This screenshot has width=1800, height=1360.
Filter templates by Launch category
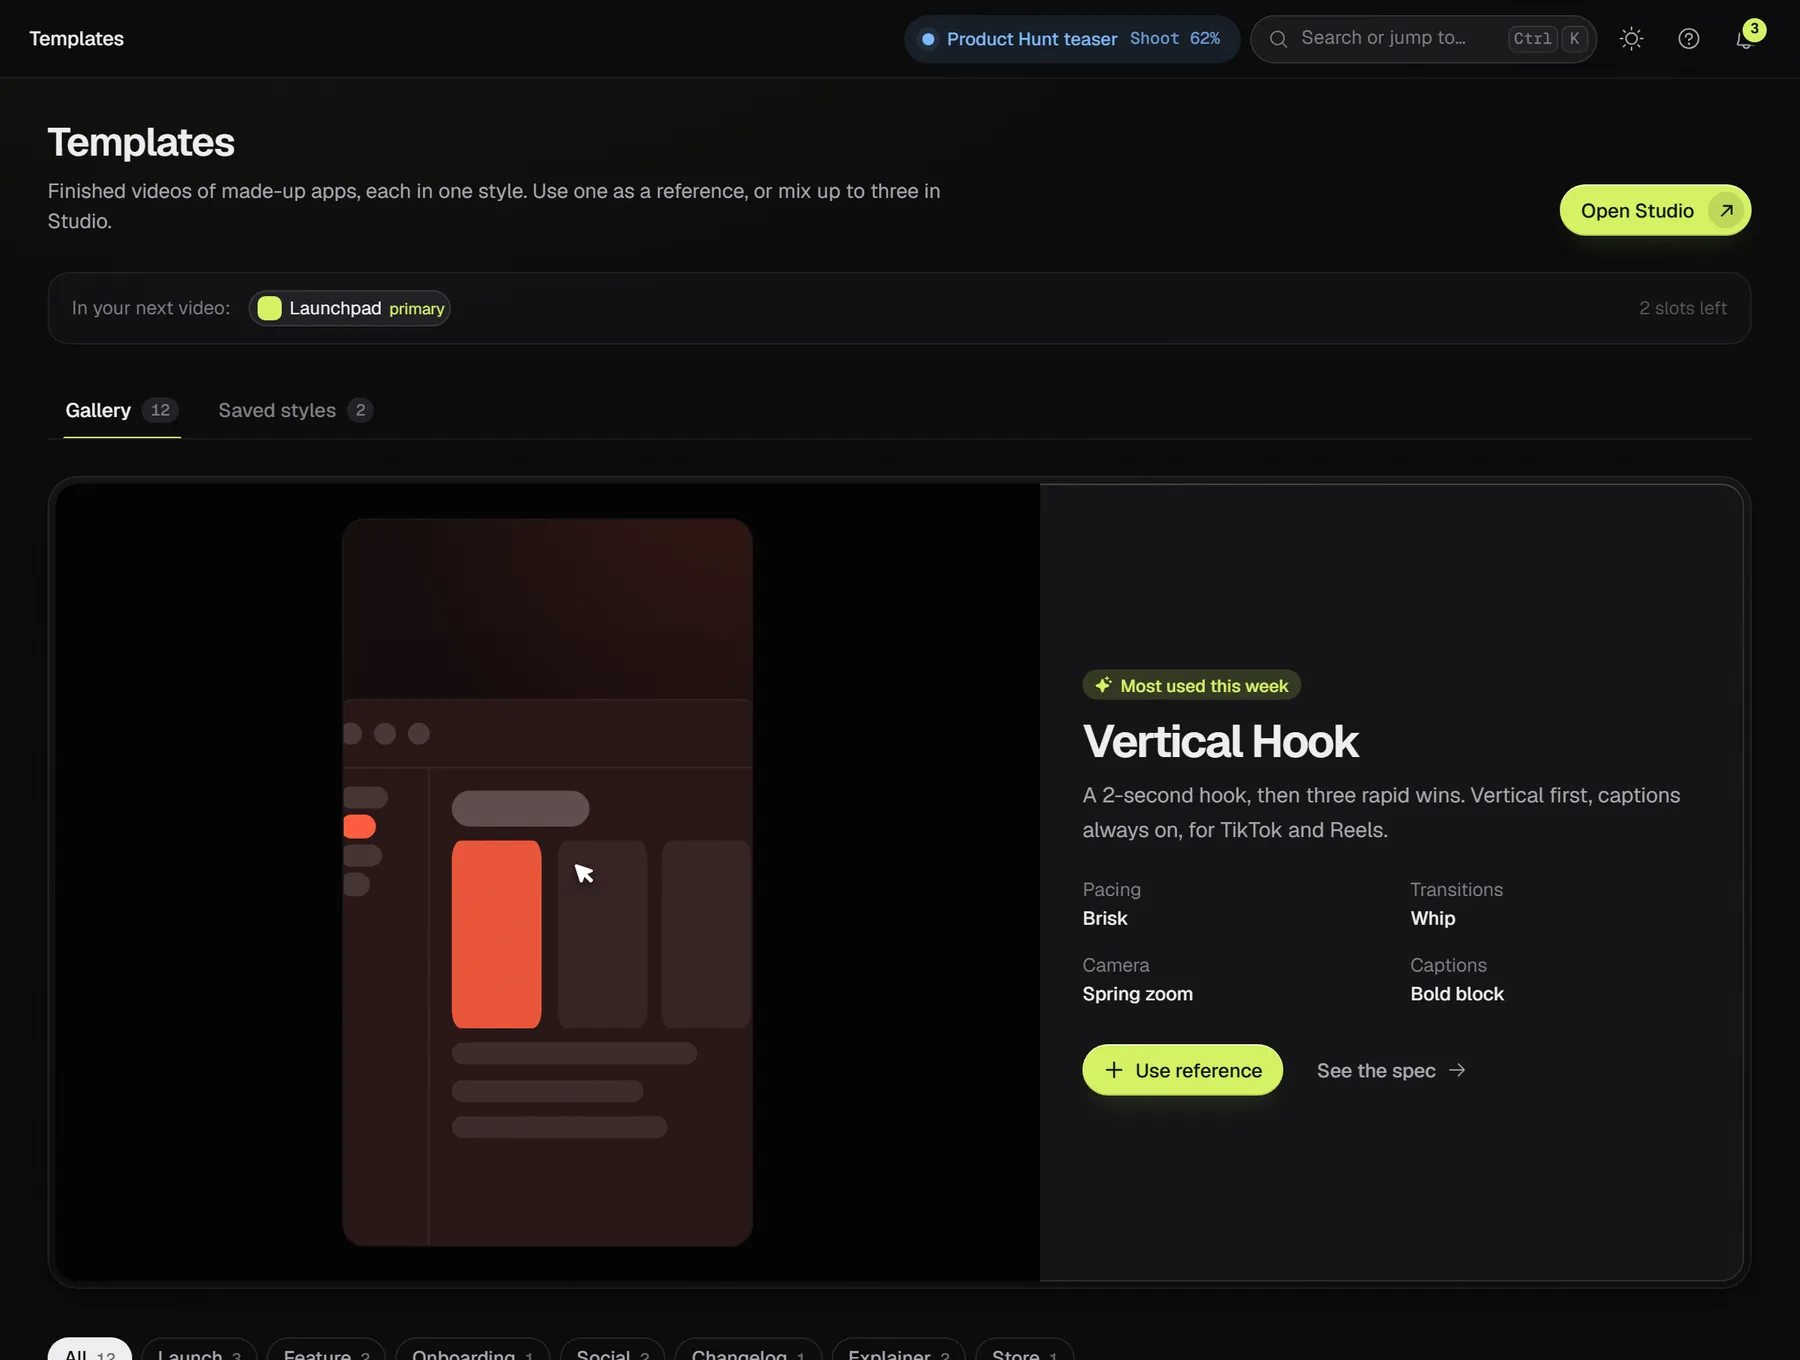click(x=199, y=1350)
